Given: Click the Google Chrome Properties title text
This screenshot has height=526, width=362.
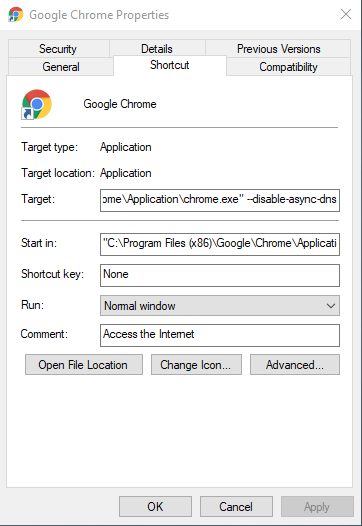Looking at the screenshot, I should [x=99, y=15].
